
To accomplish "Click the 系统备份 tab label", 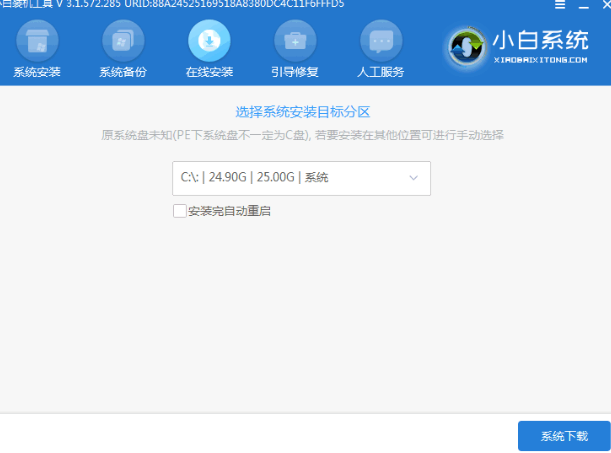I will (x=123, y=72).
